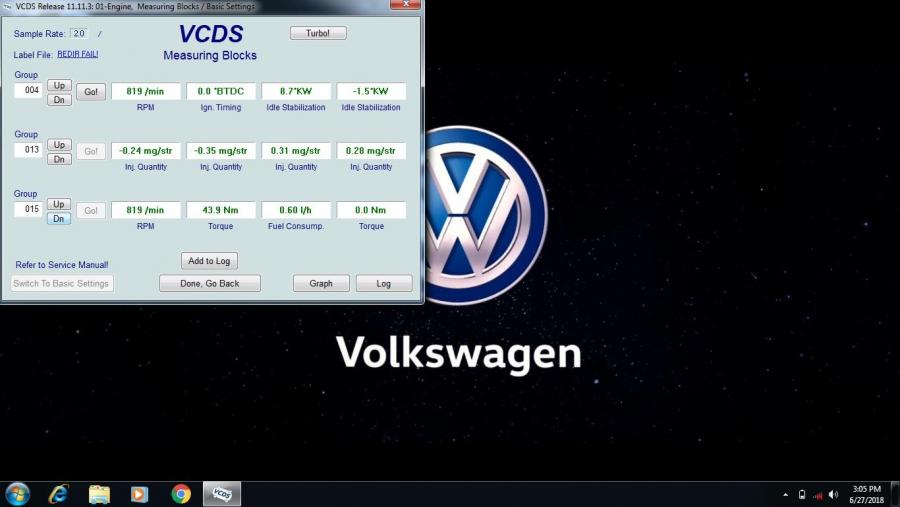The width and height of the screenshot is (900, 507).
Task: Open Internet Explorer from the taskbar
Action: tap(58, 494)
